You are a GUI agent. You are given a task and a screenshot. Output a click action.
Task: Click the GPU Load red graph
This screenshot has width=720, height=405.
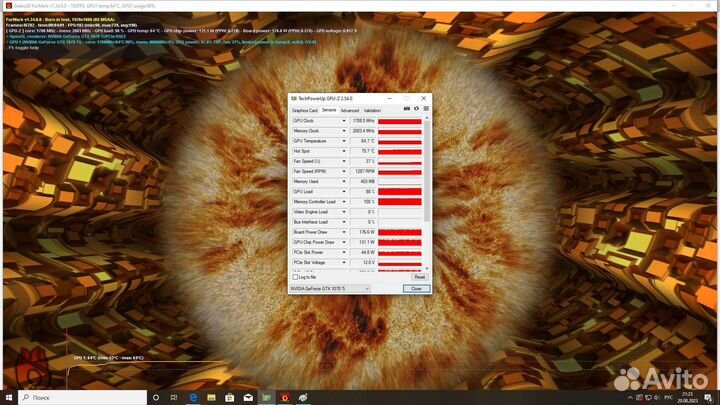(x=399, y=191)
